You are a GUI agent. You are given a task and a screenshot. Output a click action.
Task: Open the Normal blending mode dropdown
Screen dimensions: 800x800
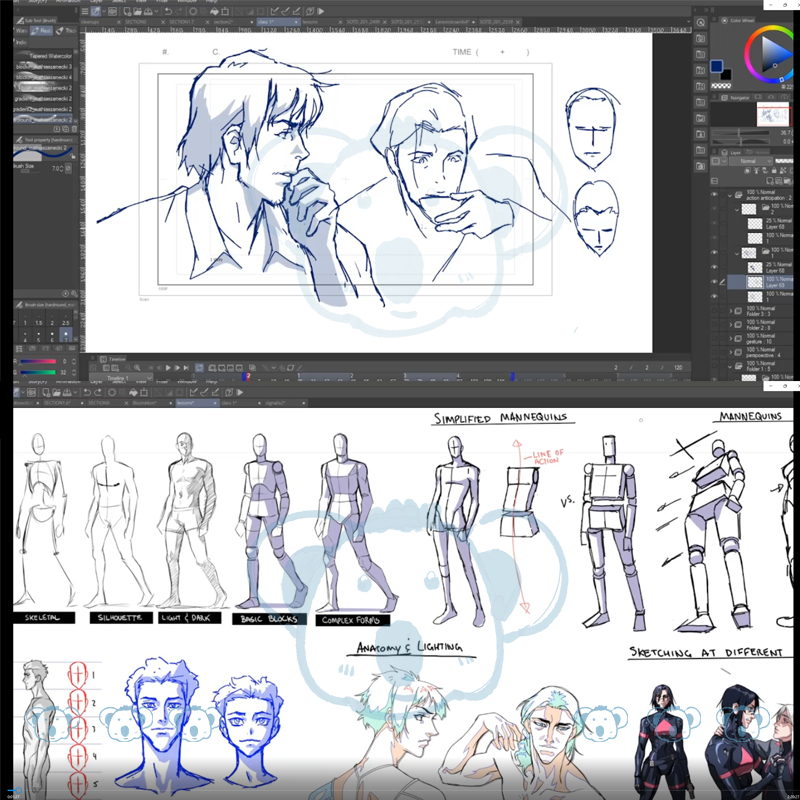(x=749, y=161)
